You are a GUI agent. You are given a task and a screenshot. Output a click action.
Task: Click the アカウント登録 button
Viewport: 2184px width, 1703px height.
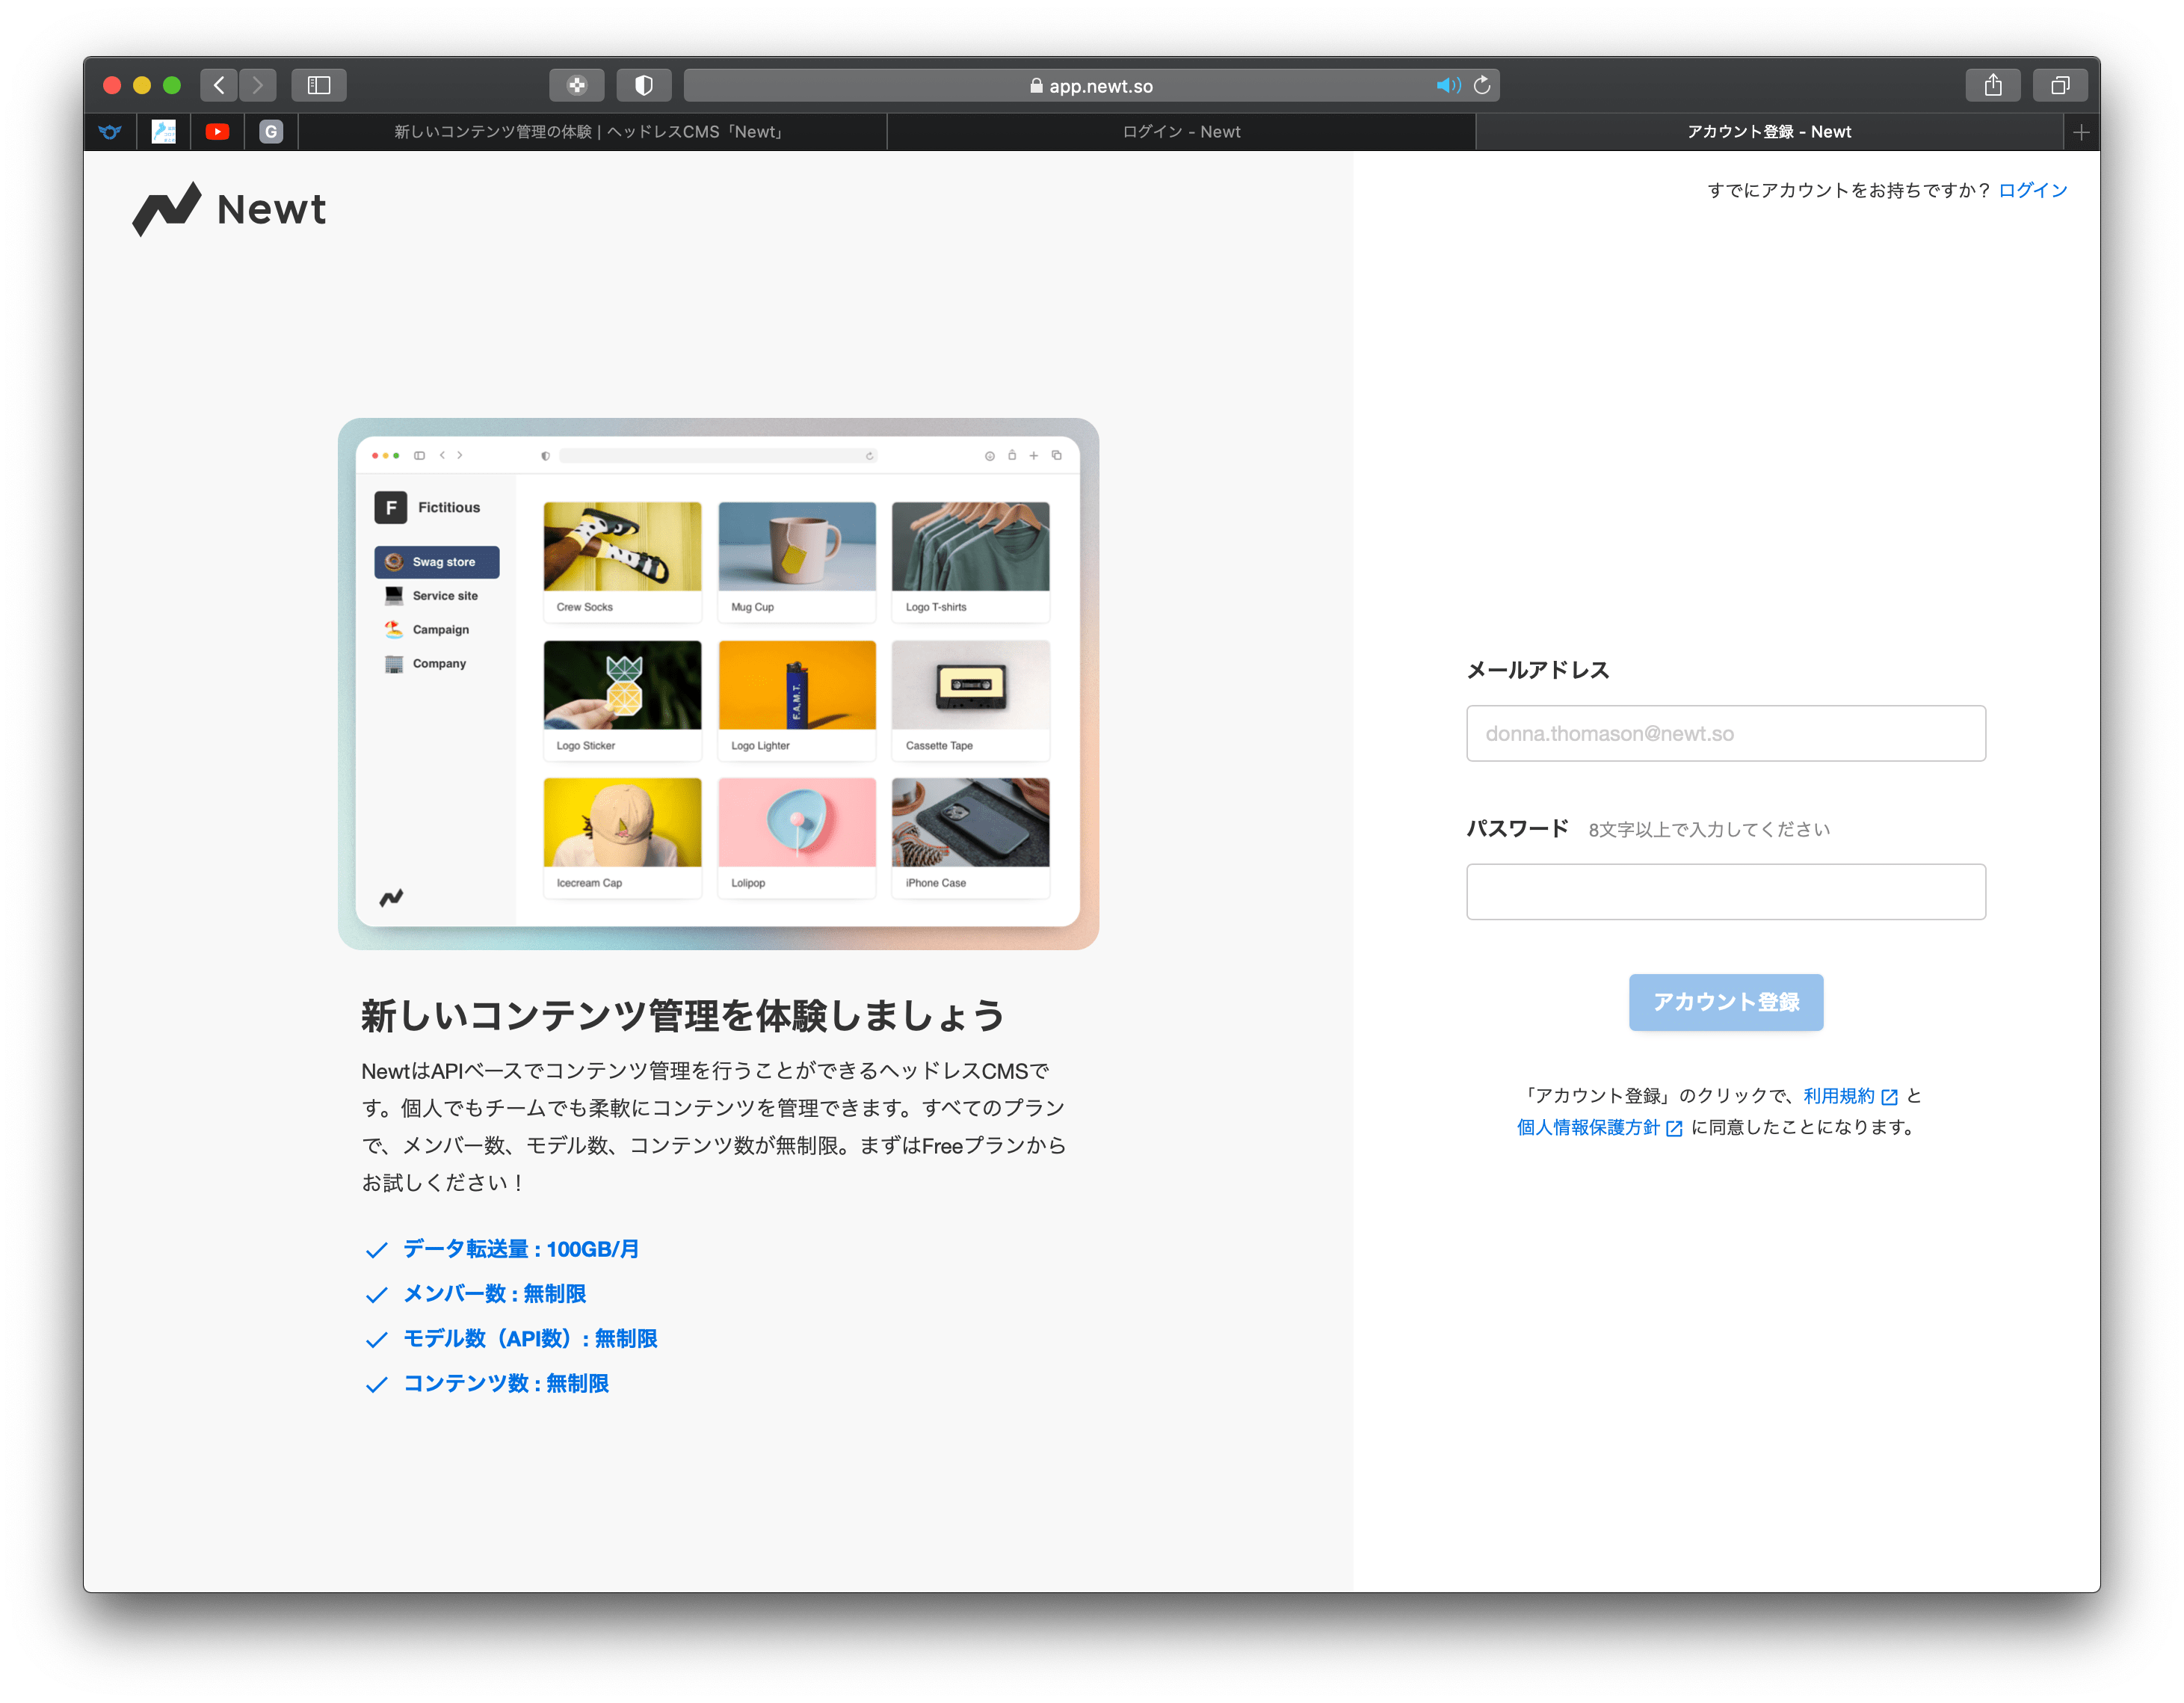[x=1725, y=1002]
